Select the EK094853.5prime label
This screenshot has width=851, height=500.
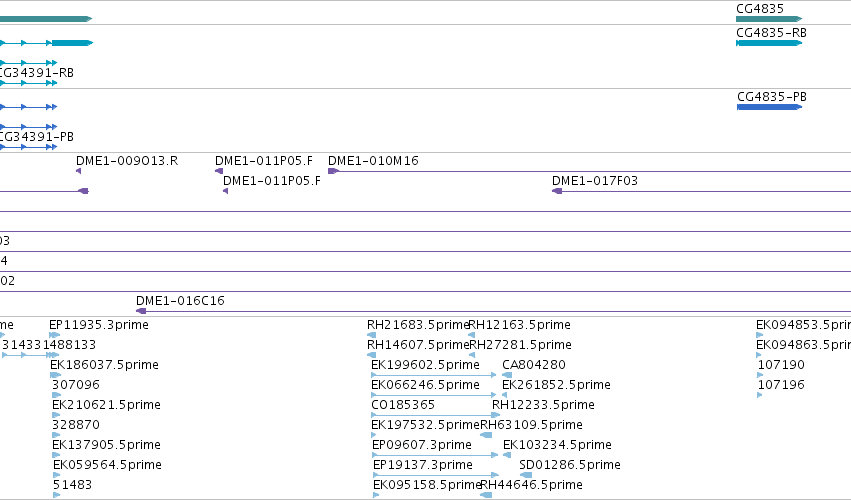point(803,325)
